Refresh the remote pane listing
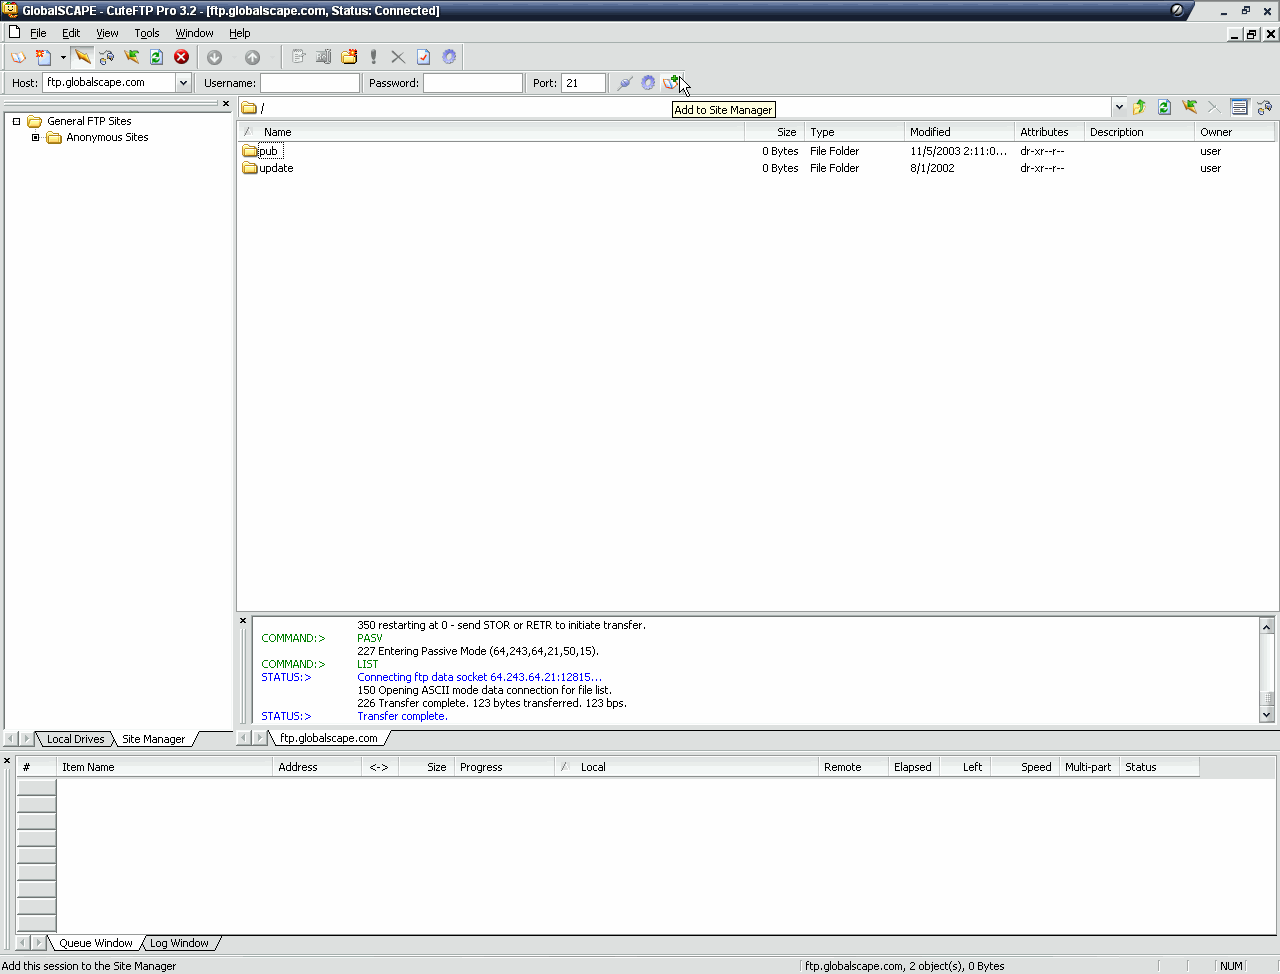Viewport: 1280px width, 974px height. pyautogui.click(x=1164, y=107)
